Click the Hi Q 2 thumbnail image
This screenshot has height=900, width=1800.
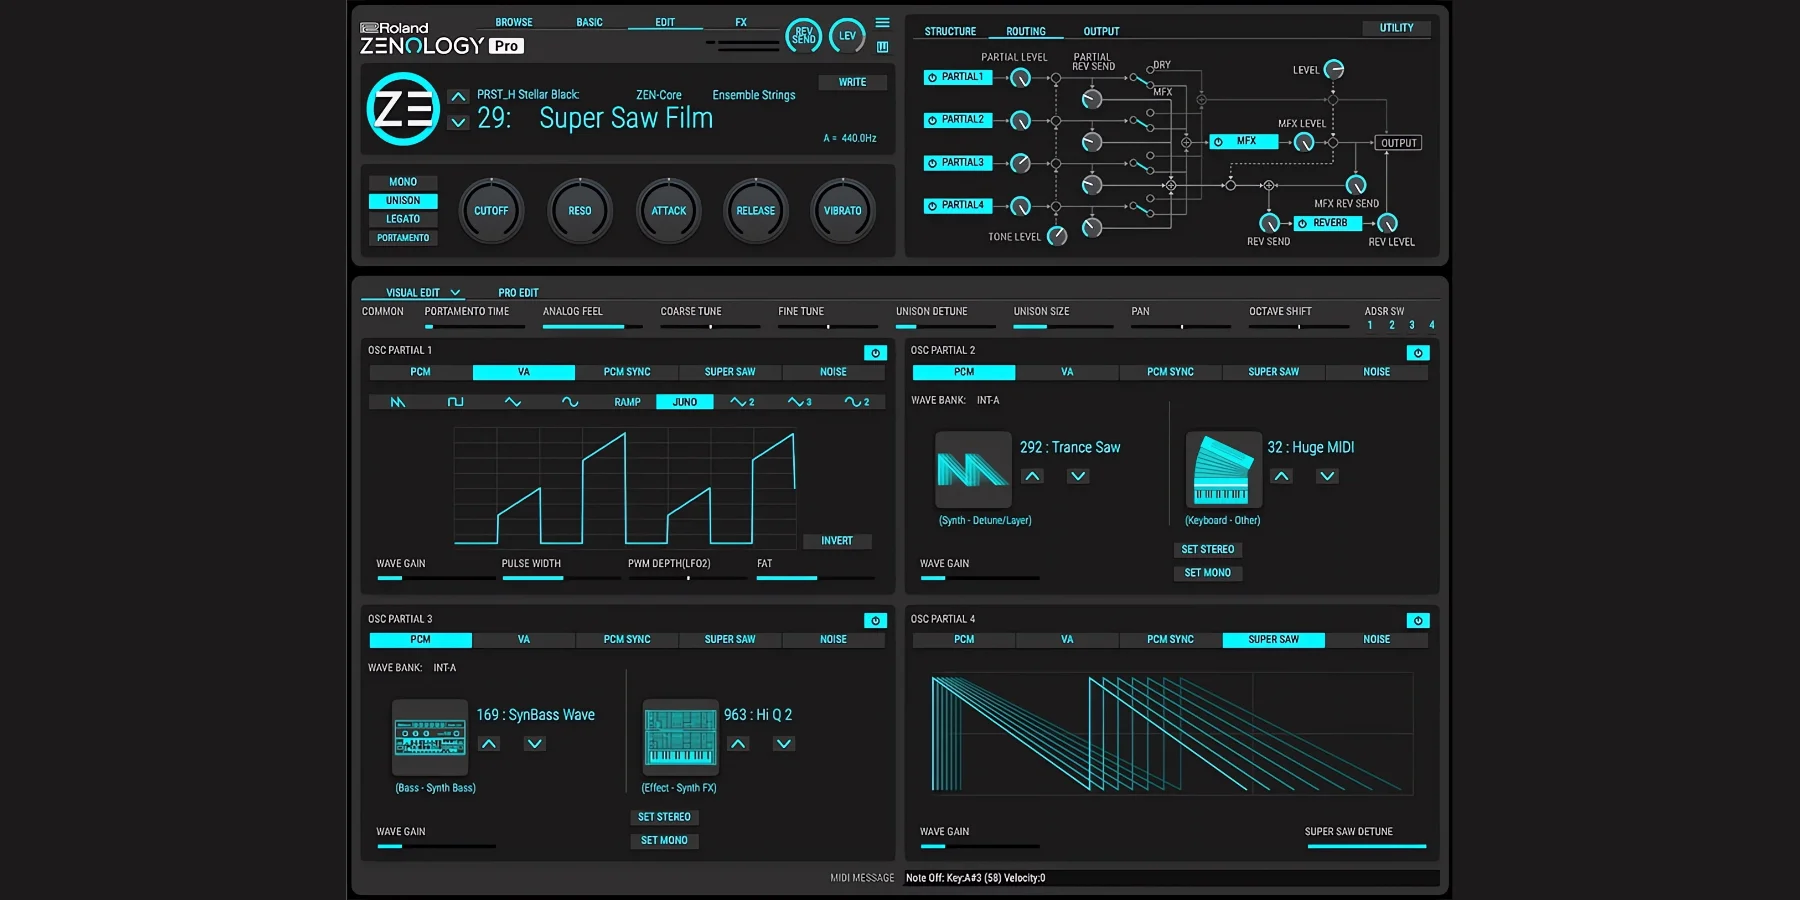[x=680, y=738]
